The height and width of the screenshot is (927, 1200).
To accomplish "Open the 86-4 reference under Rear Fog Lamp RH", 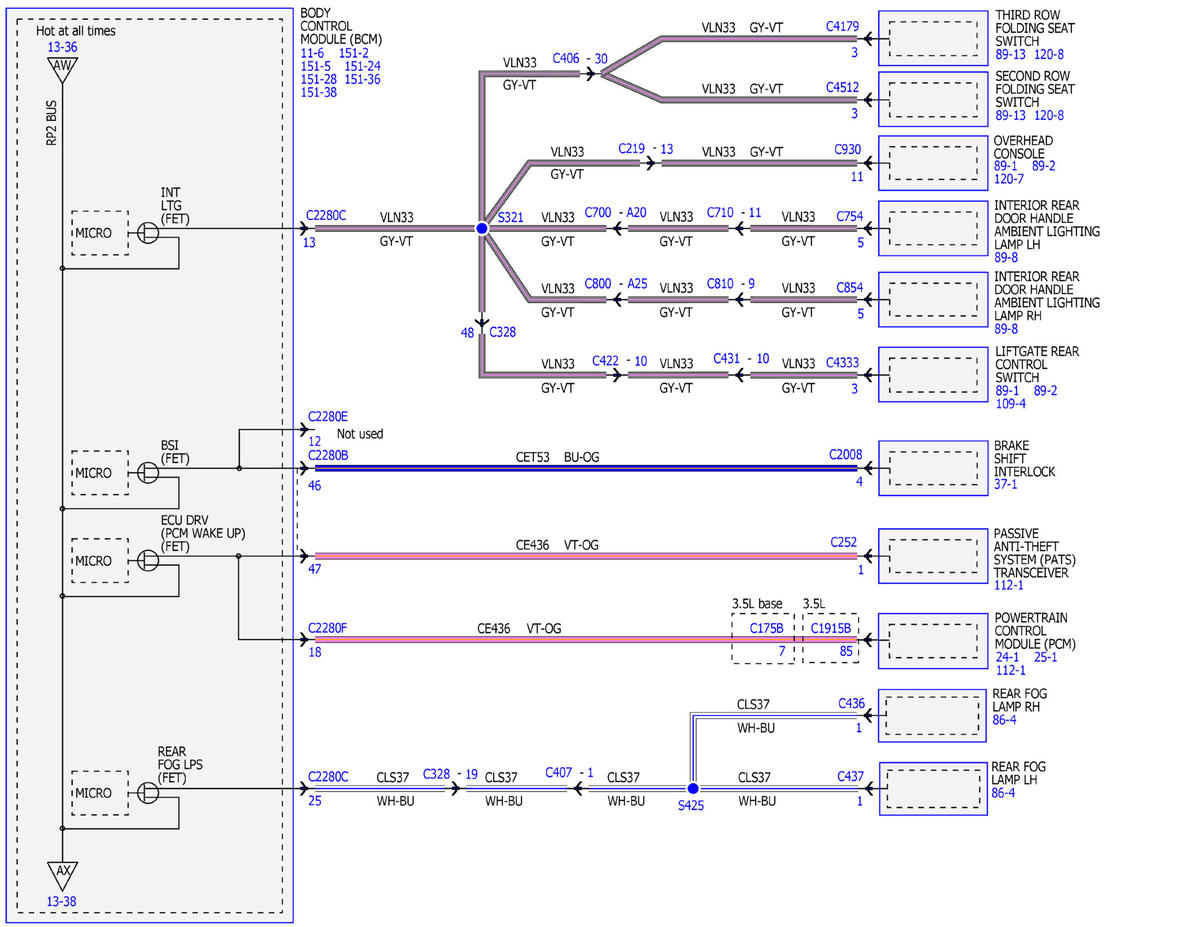I will click(x=1007, y=720).
